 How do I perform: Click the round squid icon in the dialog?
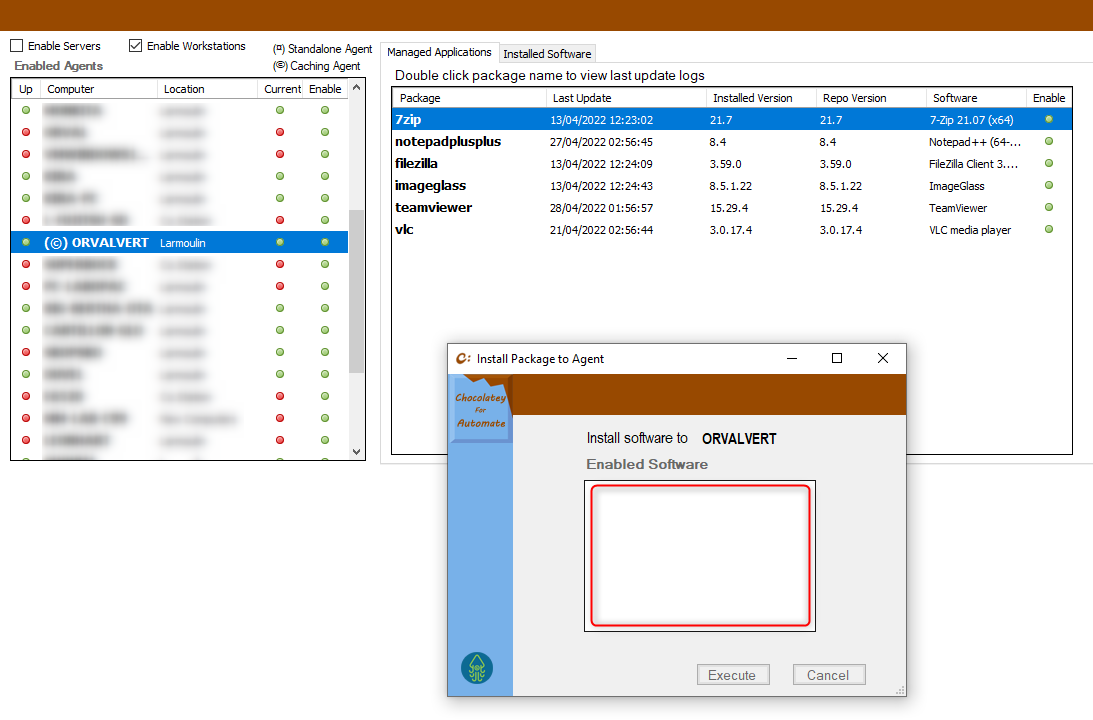tap(477, 668)
